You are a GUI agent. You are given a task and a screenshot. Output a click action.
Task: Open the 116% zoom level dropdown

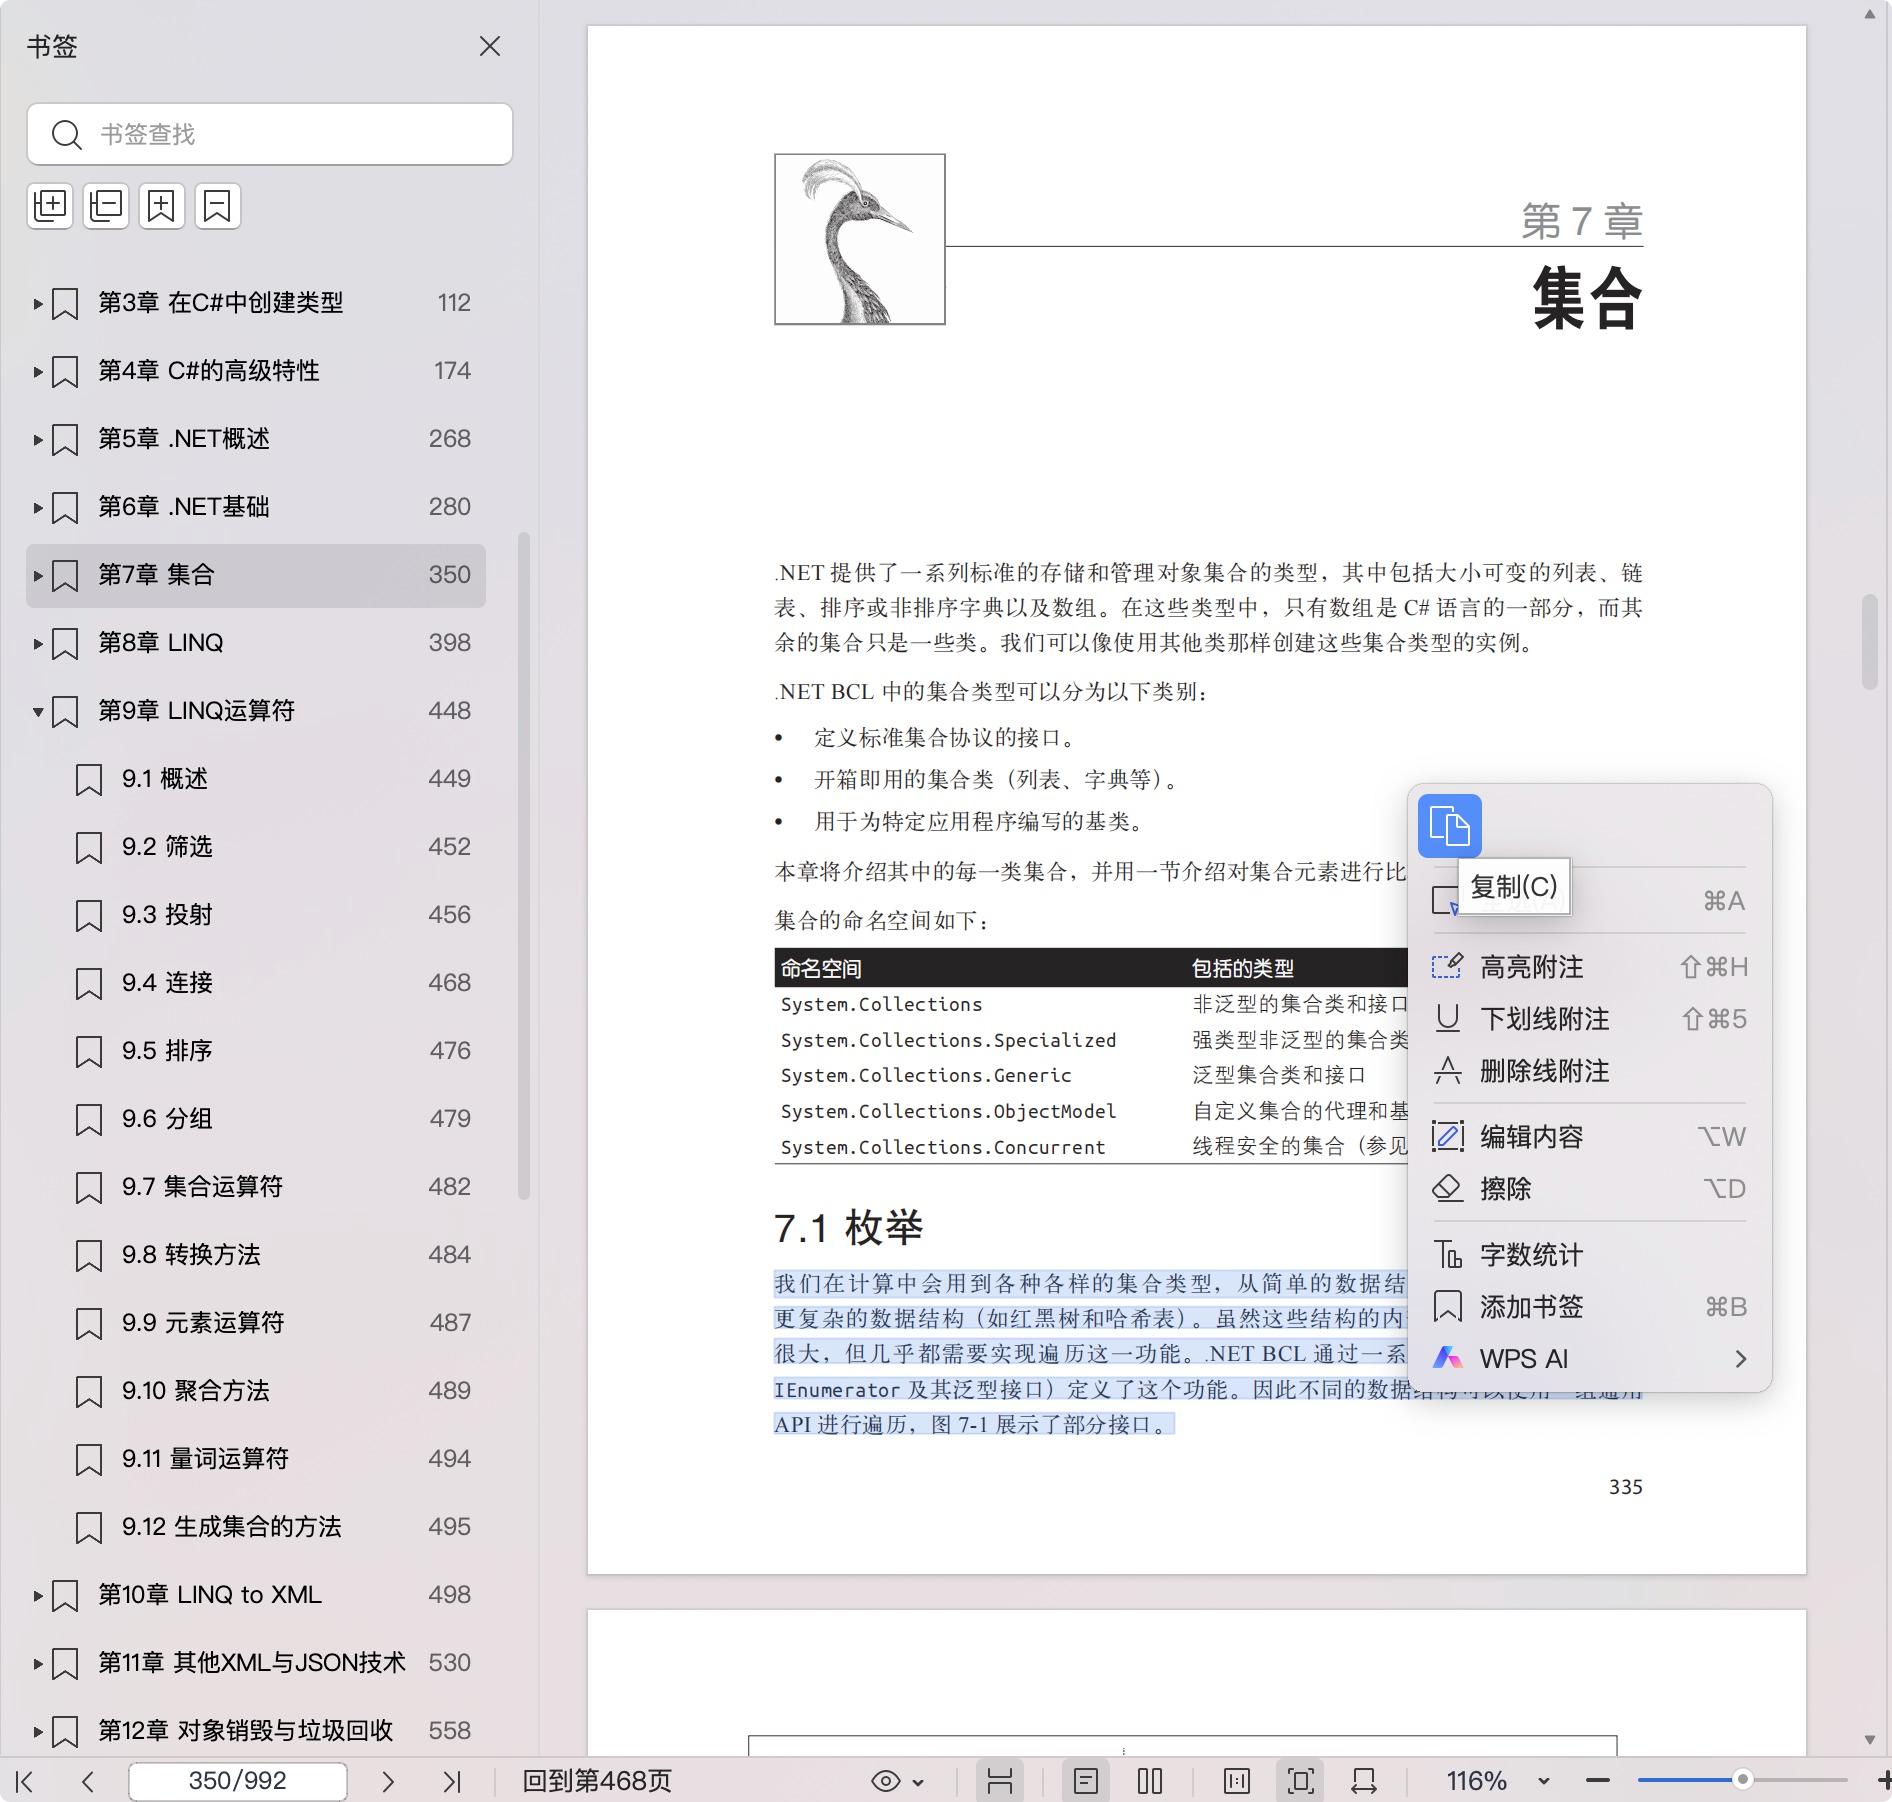click(x=1543, y=1781)
